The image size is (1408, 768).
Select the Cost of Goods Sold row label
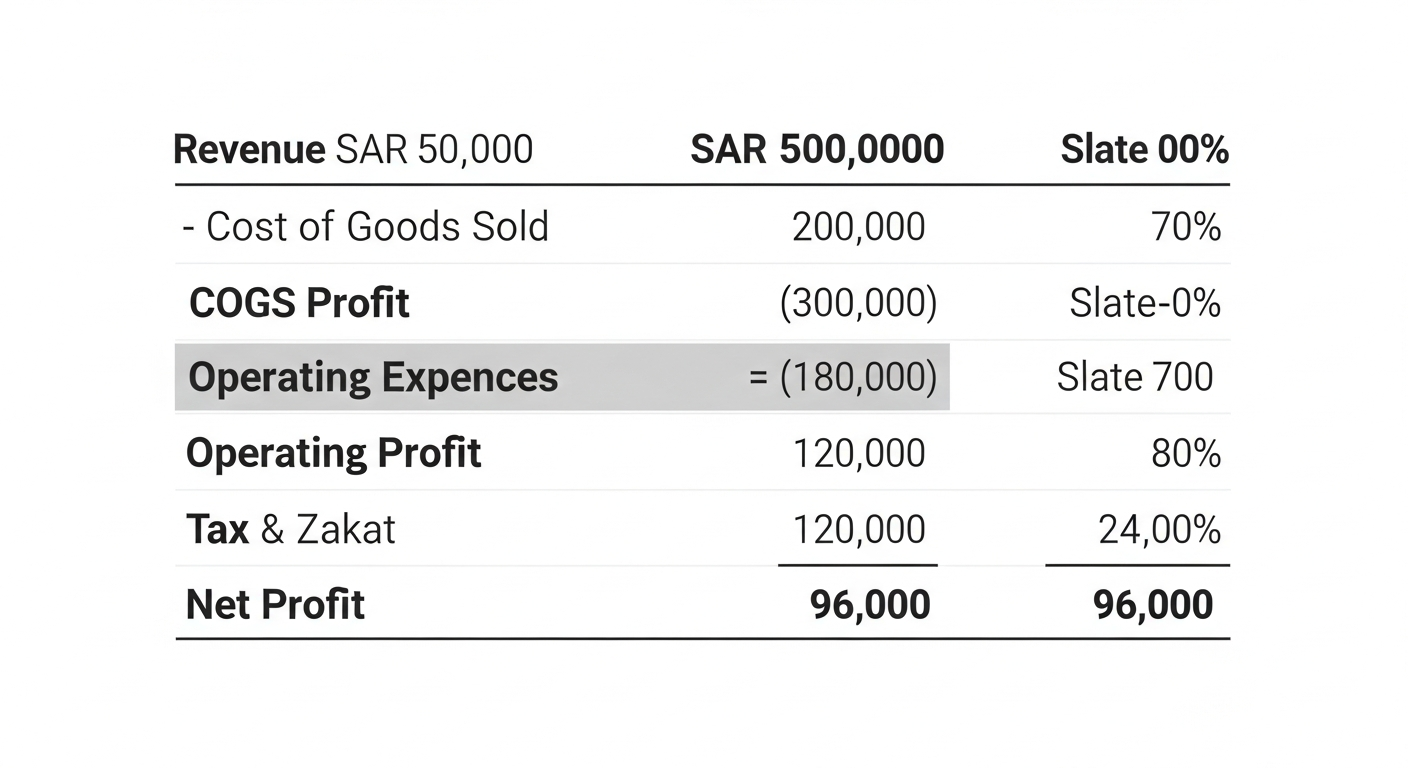tap(366, 227)
